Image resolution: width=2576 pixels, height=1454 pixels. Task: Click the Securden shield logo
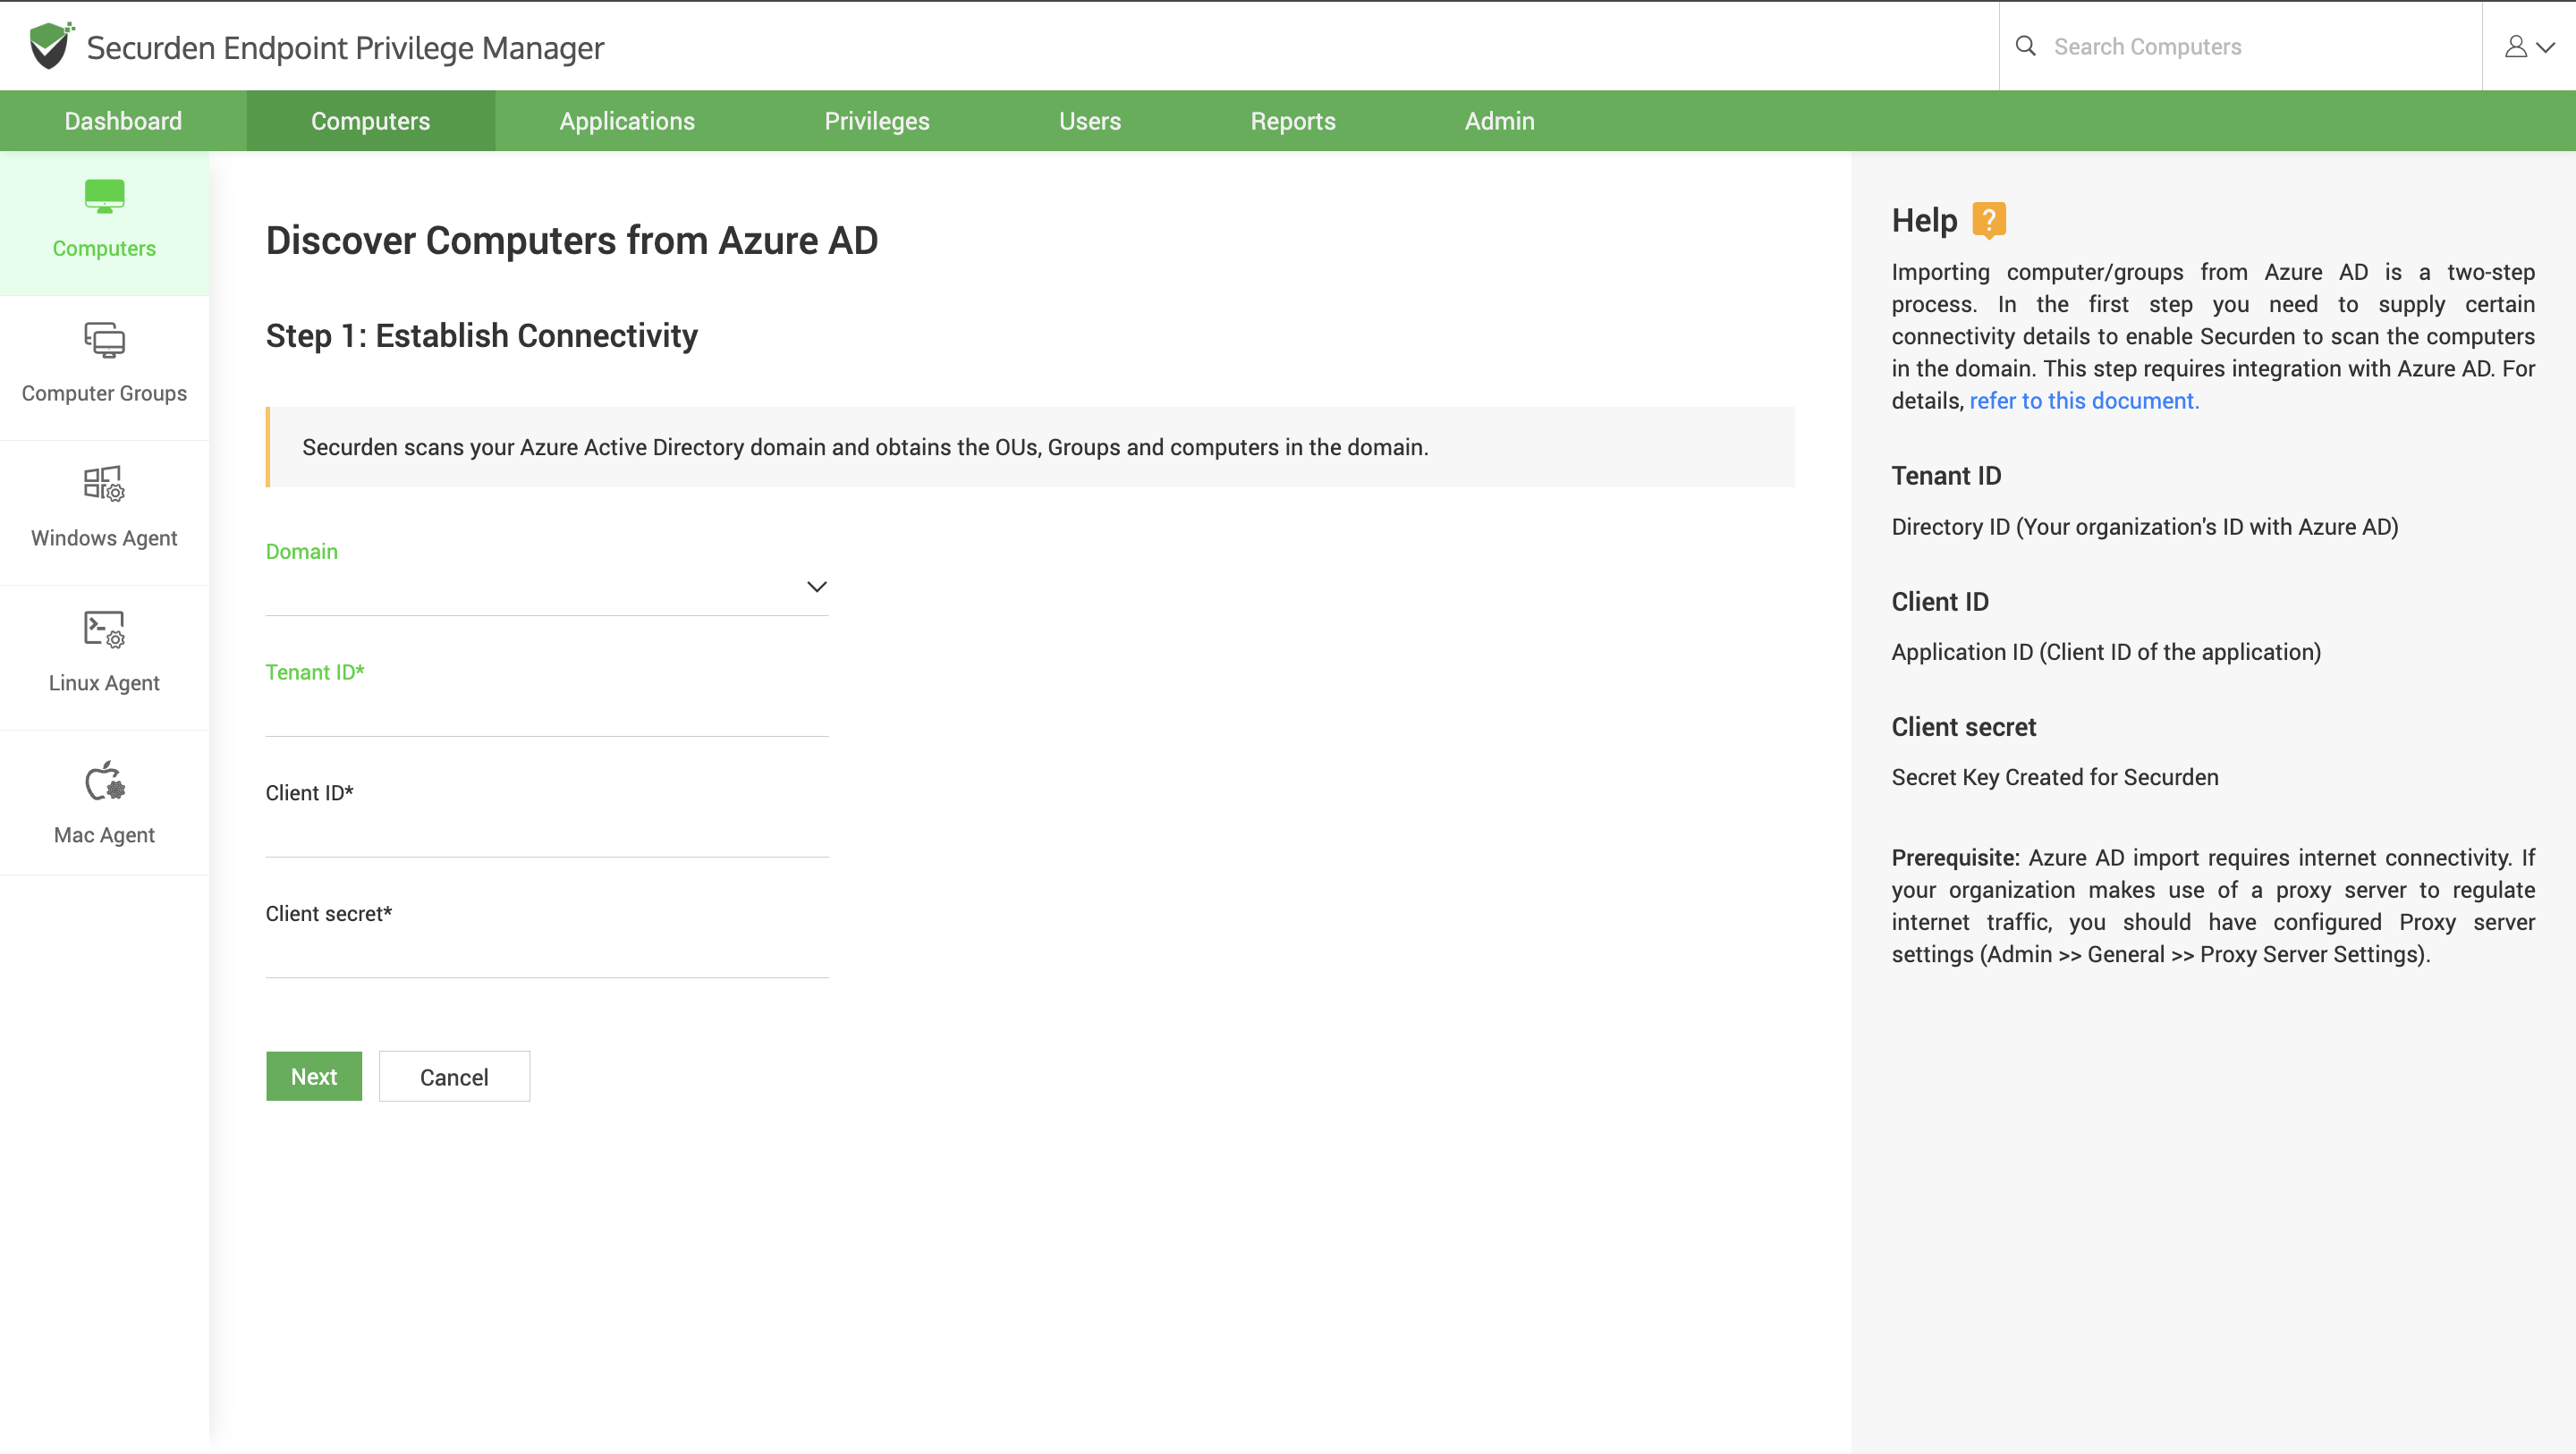(x=50, y=46)
